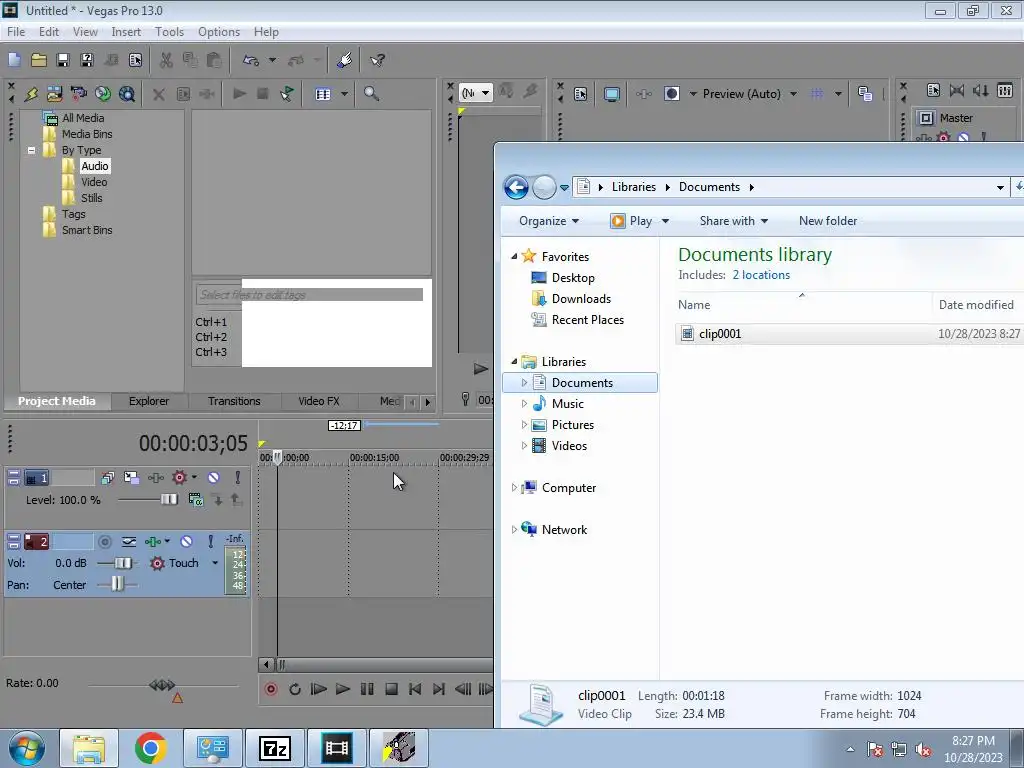Click the Split Screen View icon
The height and width of the screenshot is (768, 1024).
pos(671,94)
